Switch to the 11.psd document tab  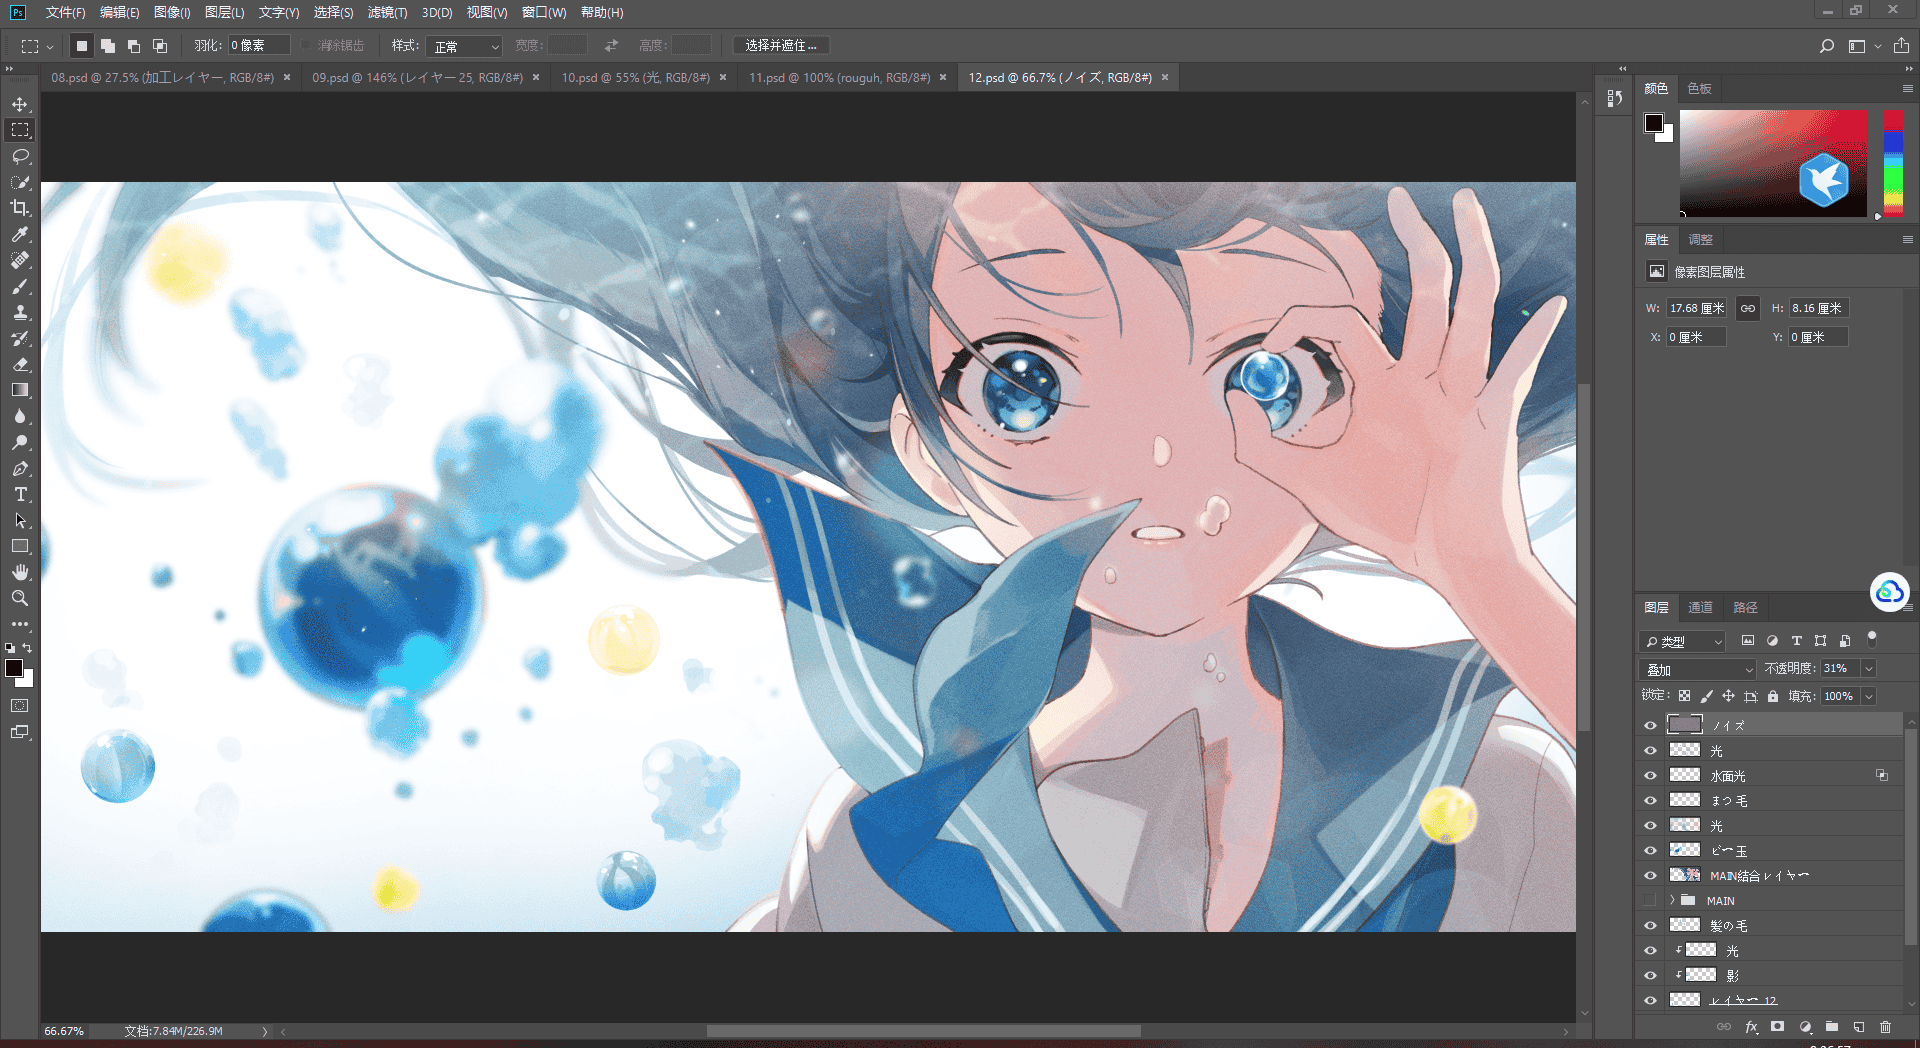[x=839, y=77]
